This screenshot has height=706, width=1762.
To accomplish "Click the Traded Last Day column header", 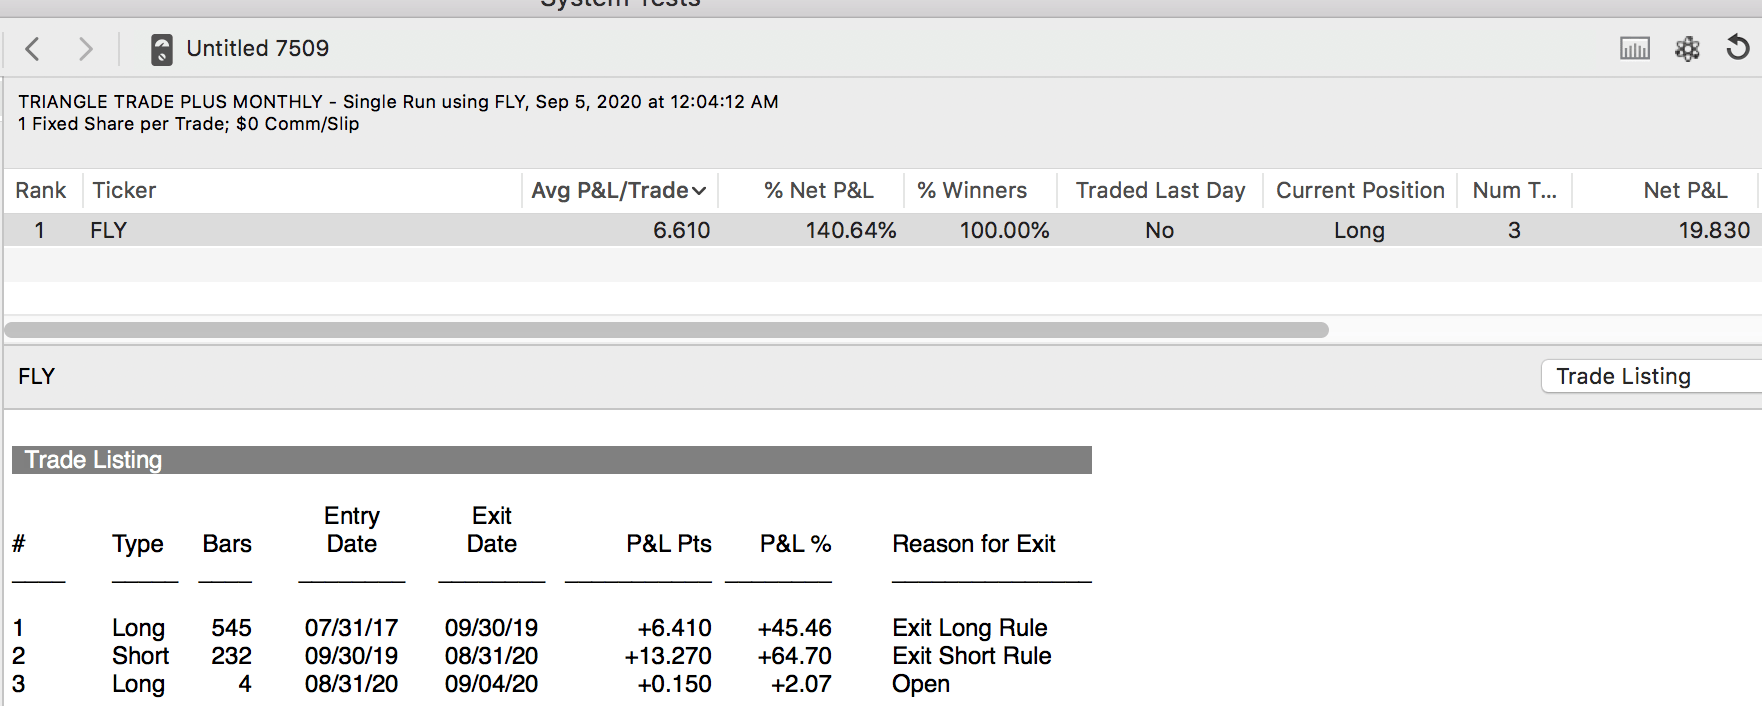I will 1160,190.
